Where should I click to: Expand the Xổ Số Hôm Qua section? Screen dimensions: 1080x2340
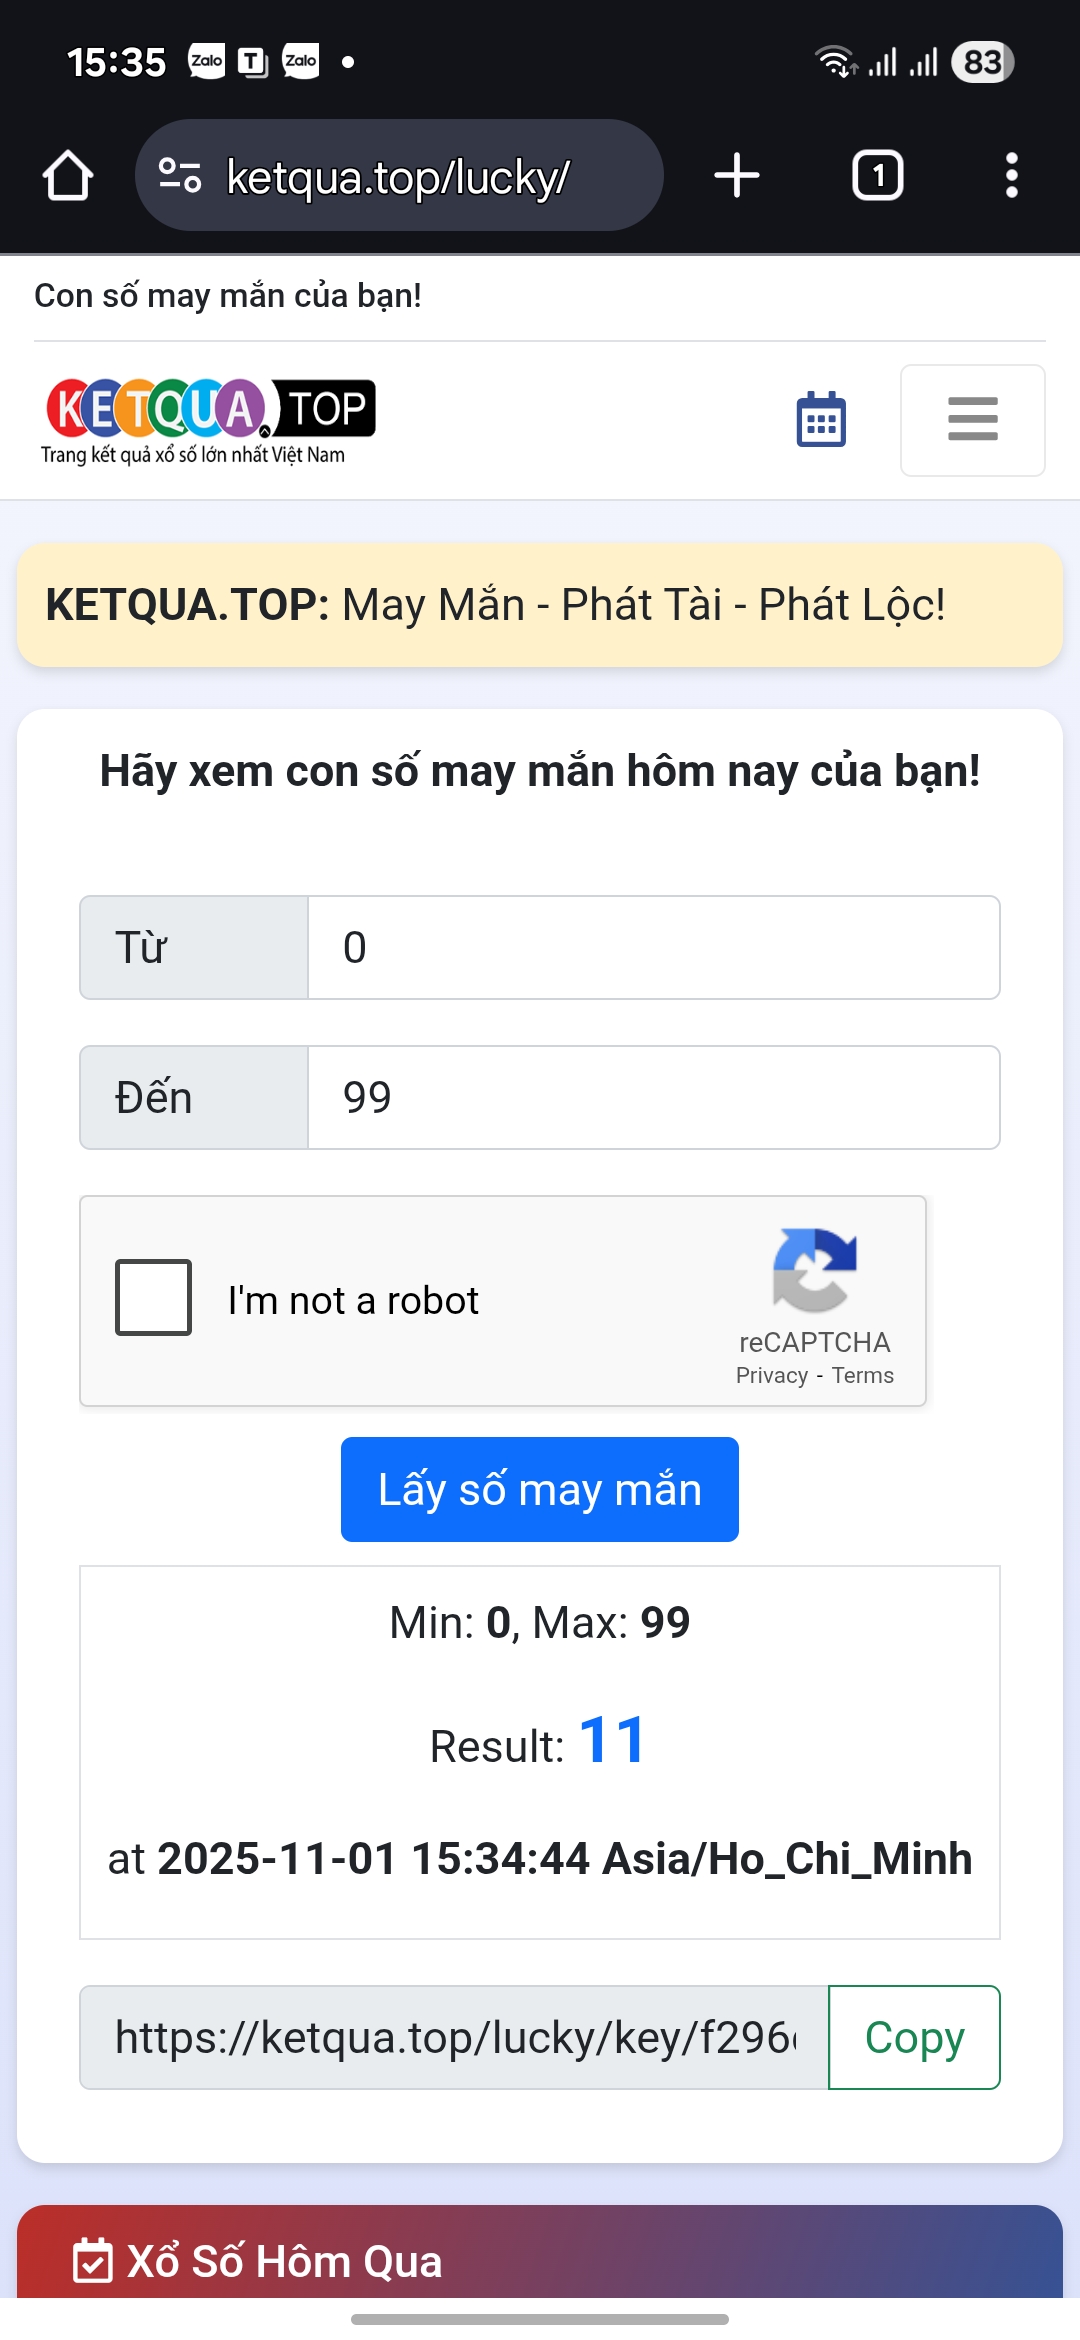[x=285, y=2260]
